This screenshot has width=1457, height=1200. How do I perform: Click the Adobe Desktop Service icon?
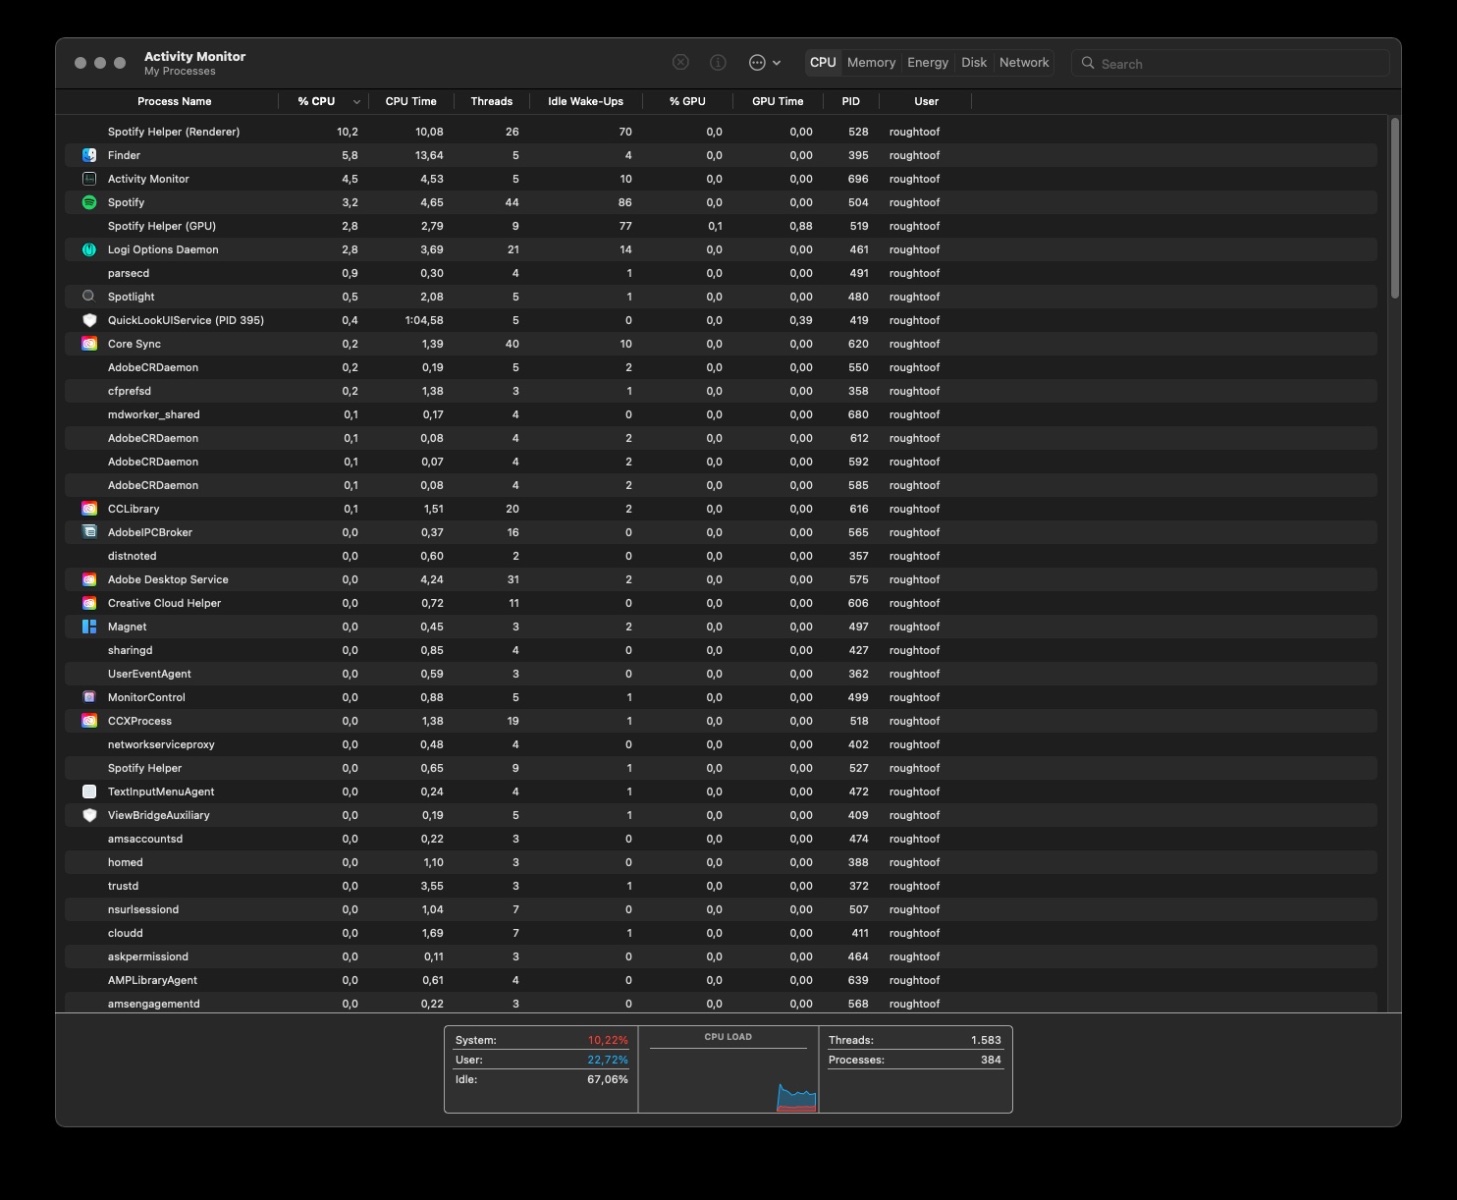coord(89,580)
